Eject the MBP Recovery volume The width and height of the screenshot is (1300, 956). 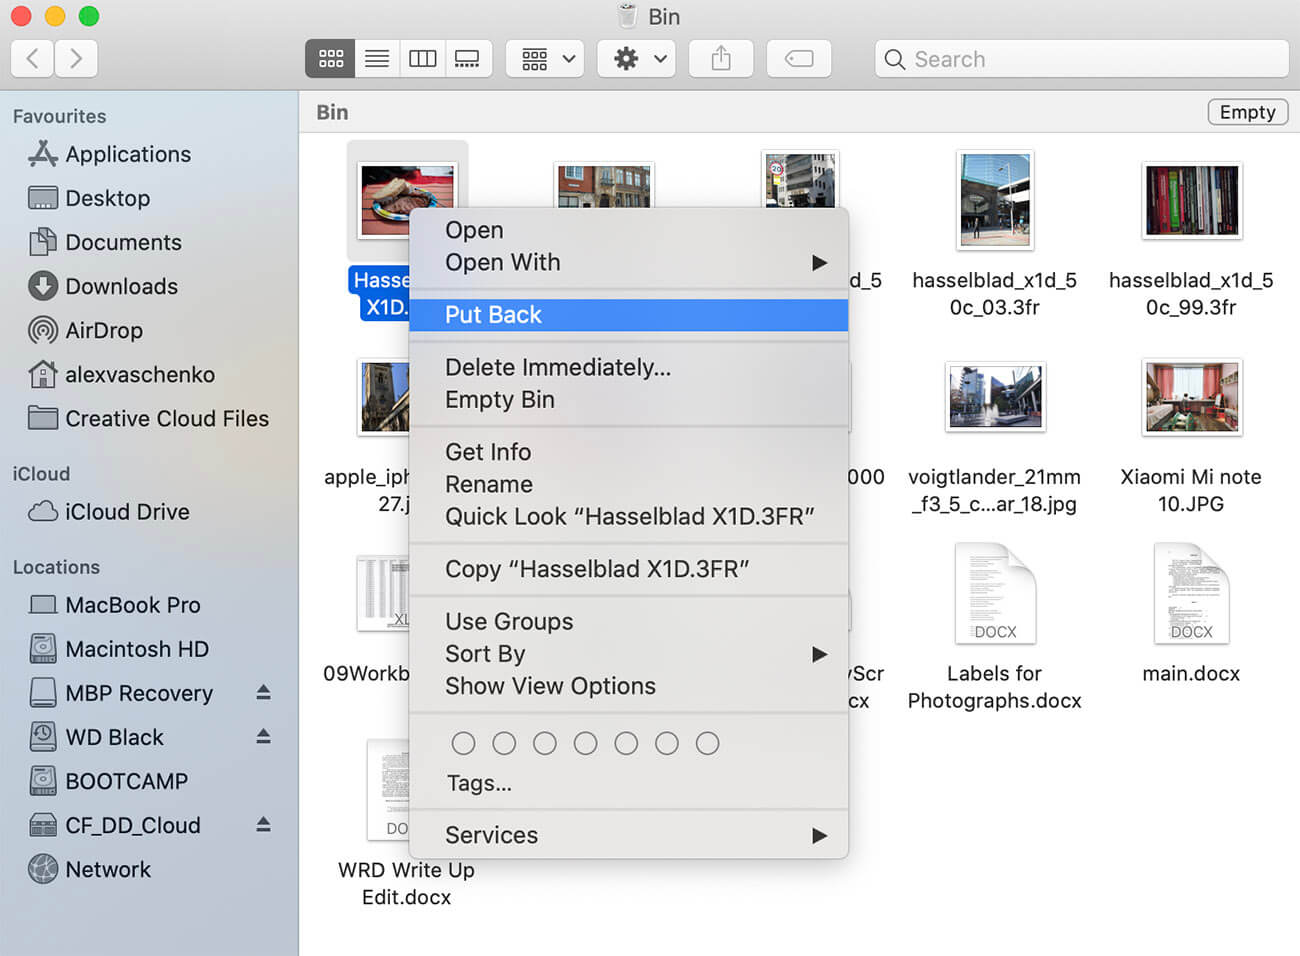coord(263,692)
